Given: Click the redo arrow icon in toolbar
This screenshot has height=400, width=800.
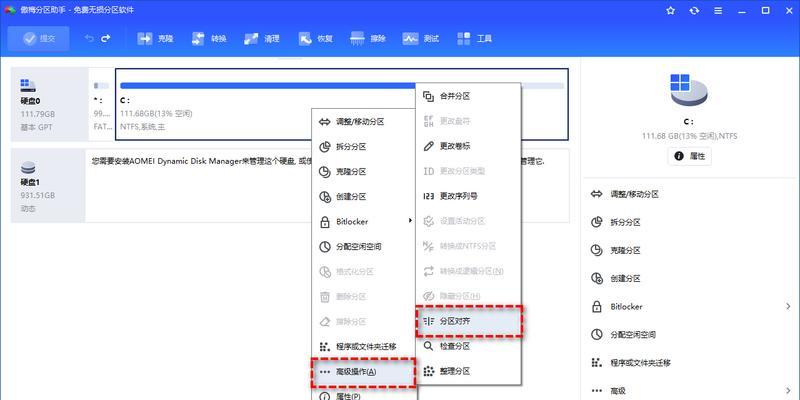Looking at the screenshot, I should click(106, 38).
